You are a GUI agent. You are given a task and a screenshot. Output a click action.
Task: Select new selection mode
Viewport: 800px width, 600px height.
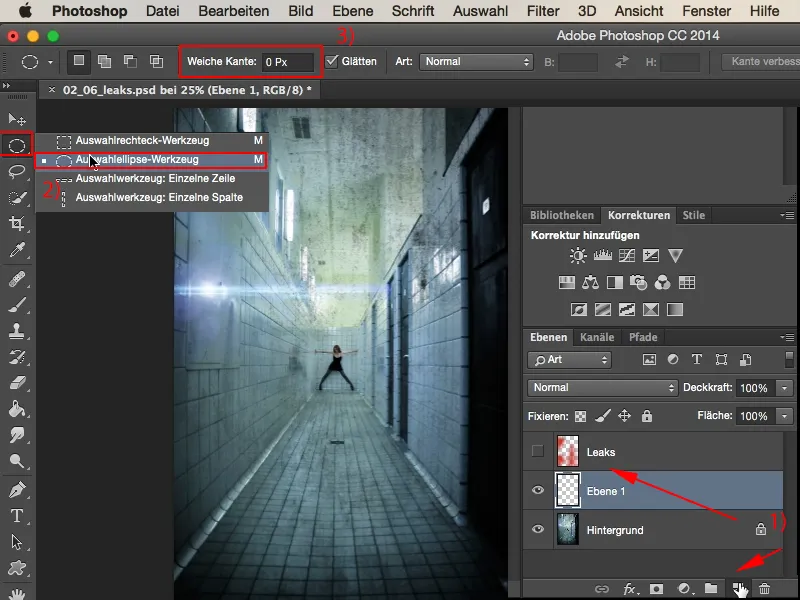[x=79, y=61]
